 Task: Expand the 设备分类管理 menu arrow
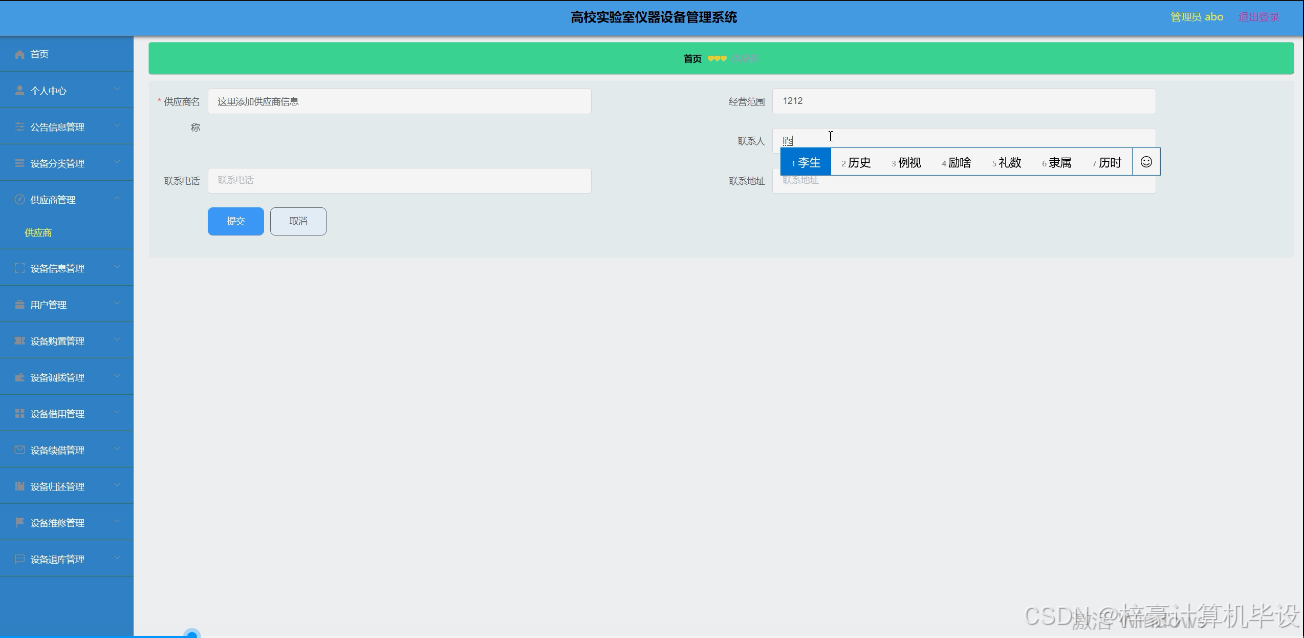click(x=117, y=162)
